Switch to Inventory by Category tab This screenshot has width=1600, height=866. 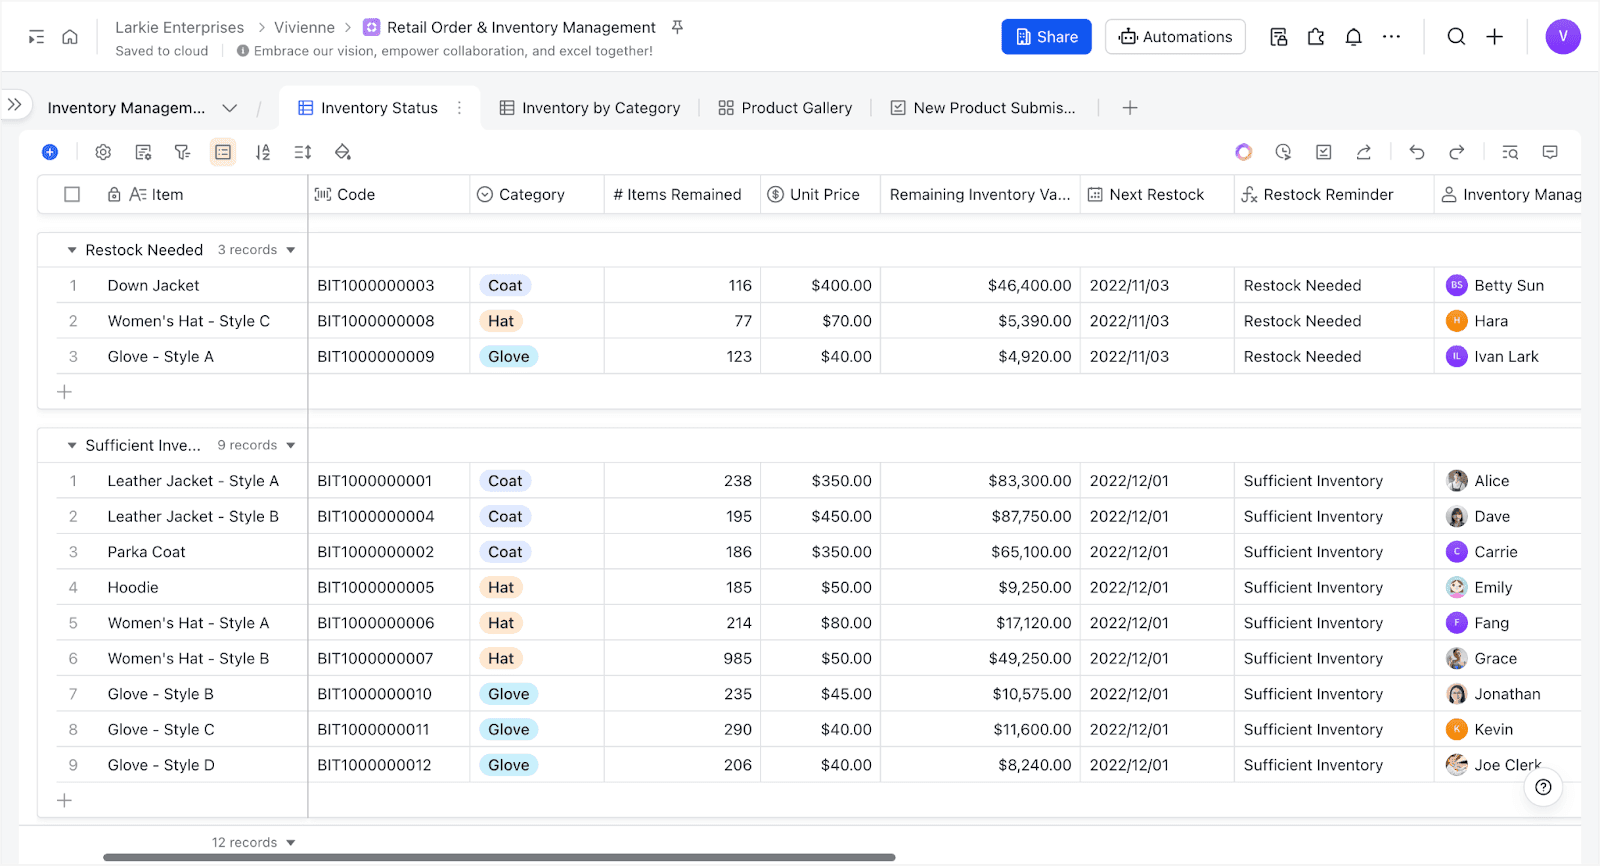(x=590, y=108)
